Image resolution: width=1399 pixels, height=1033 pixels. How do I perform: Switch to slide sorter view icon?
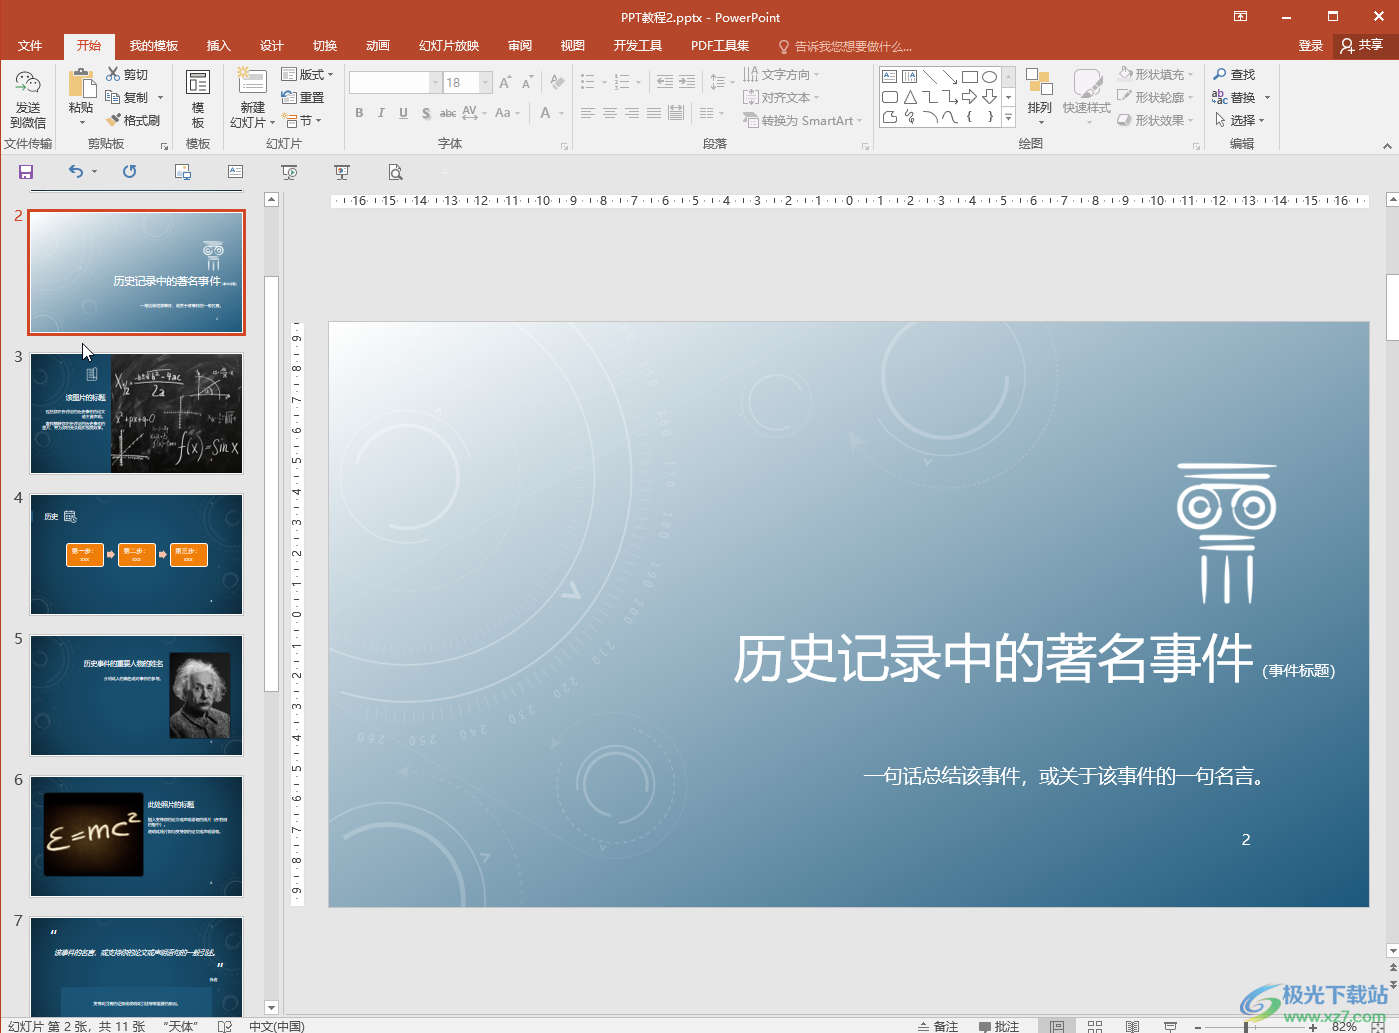1095,1026
